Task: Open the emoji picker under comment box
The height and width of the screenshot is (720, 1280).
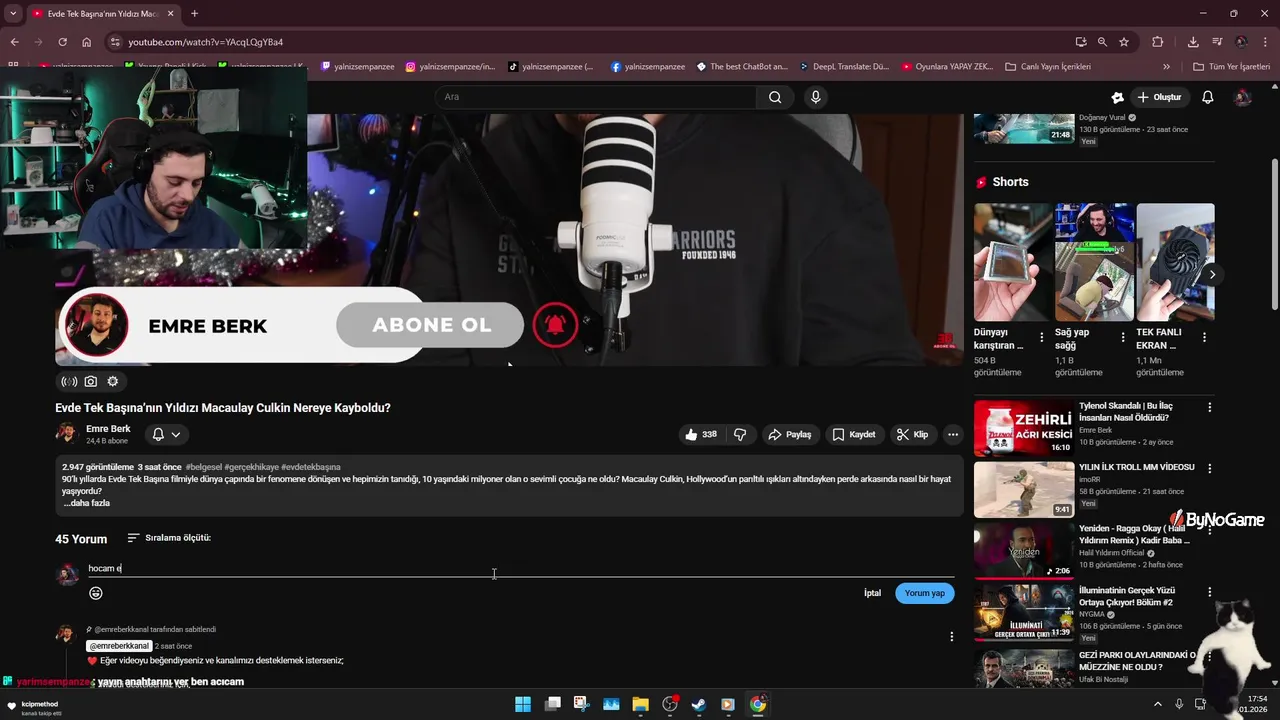Action: point(96,593)
